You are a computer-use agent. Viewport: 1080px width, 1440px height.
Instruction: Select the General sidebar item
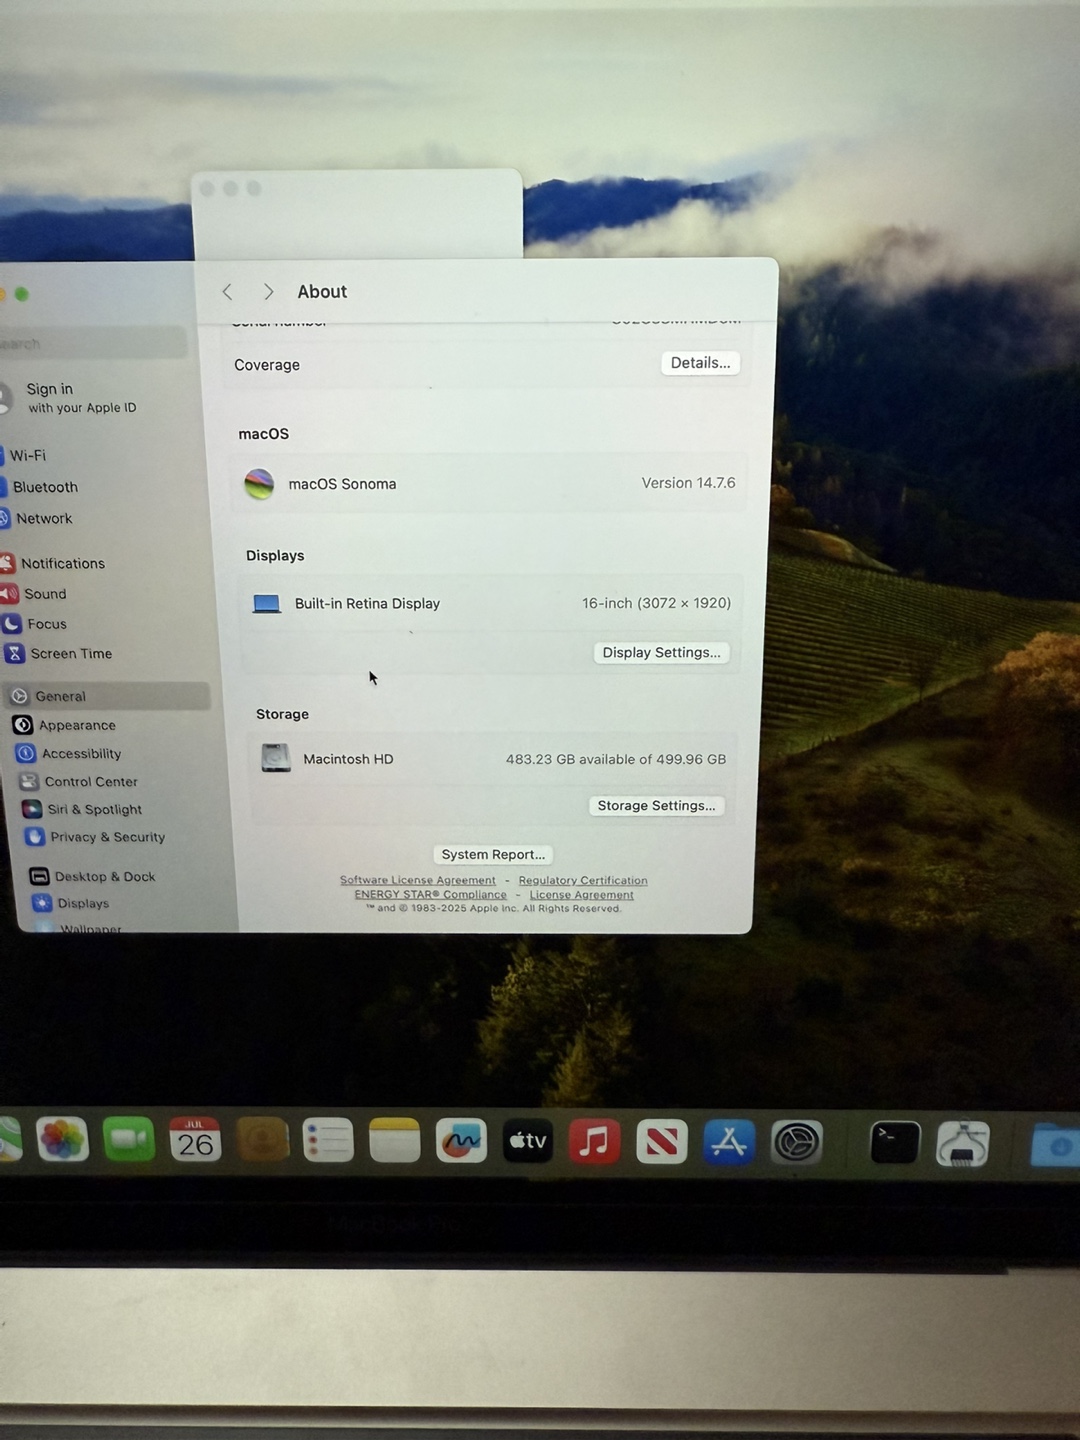click(107, 696)
